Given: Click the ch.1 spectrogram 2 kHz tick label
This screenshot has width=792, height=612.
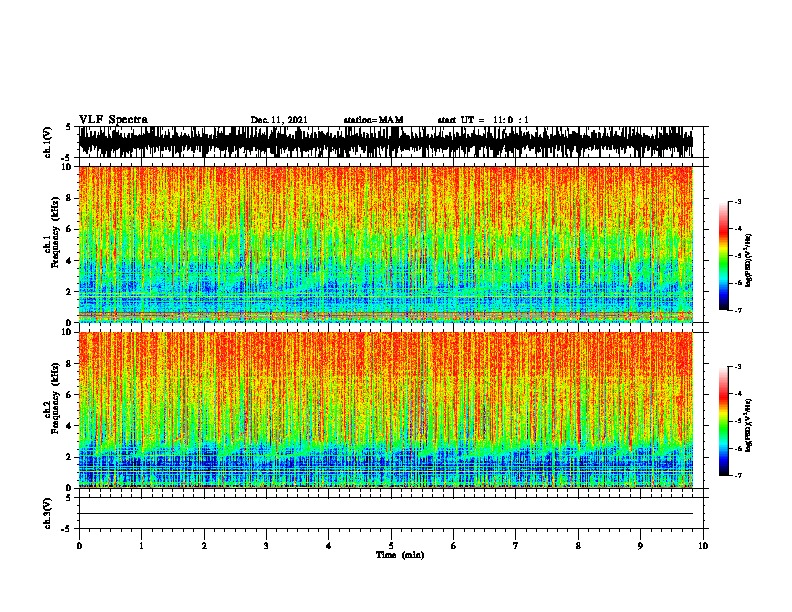Looking at the screenshot, I should click(70, 291).
